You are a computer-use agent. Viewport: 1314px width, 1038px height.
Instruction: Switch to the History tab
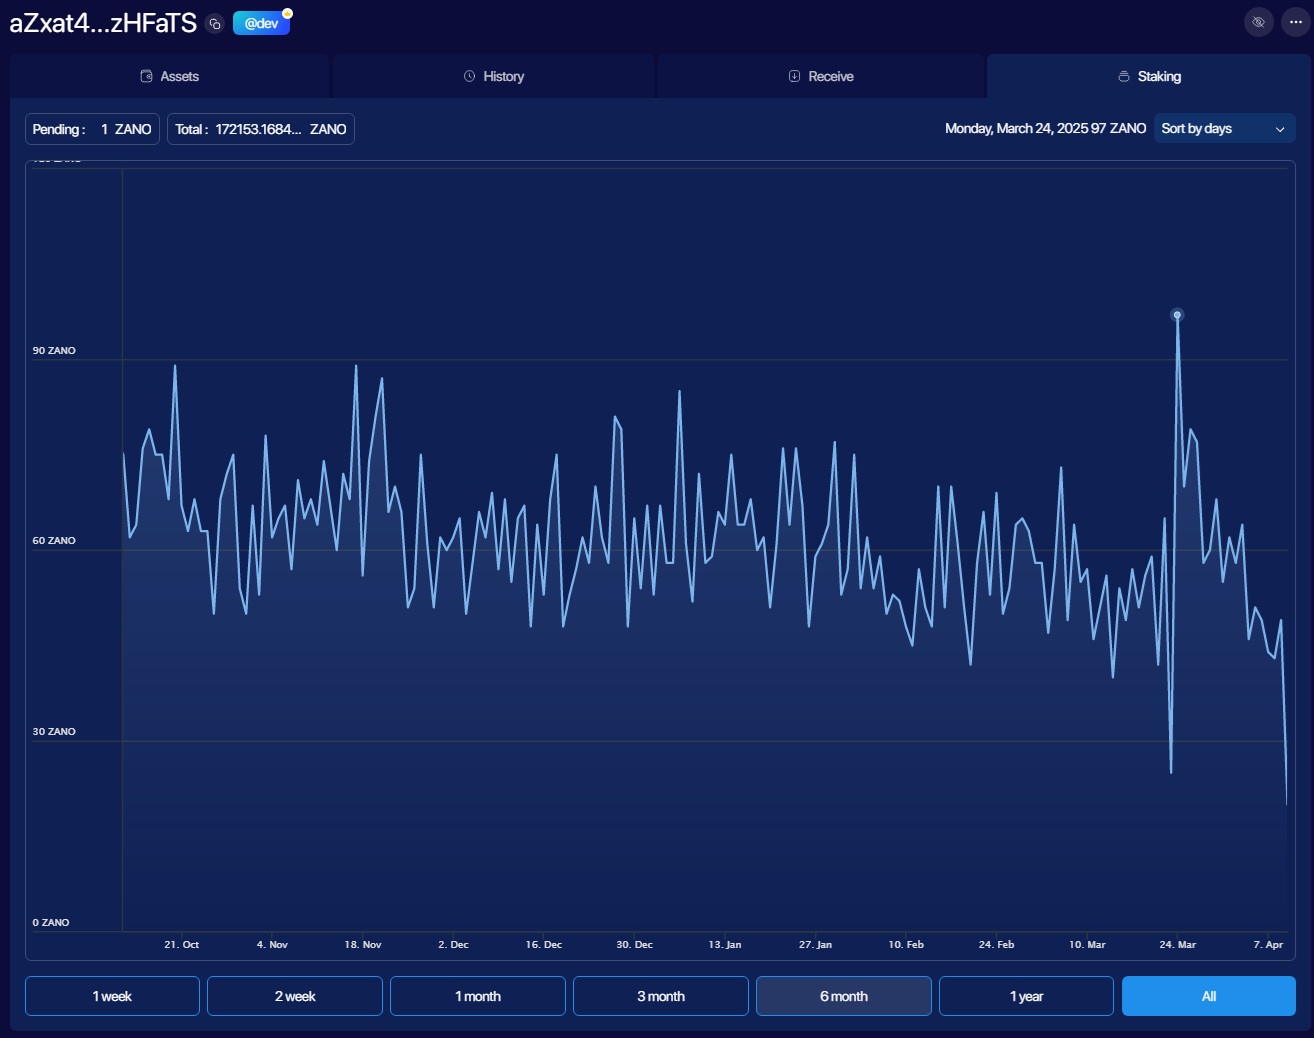point(493,76)
